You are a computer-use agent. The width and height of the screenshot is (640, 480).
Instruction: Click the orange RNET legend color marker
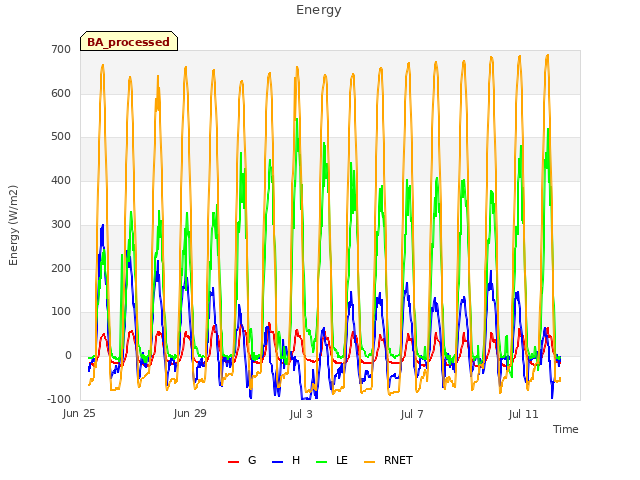[x=369, y=462]
